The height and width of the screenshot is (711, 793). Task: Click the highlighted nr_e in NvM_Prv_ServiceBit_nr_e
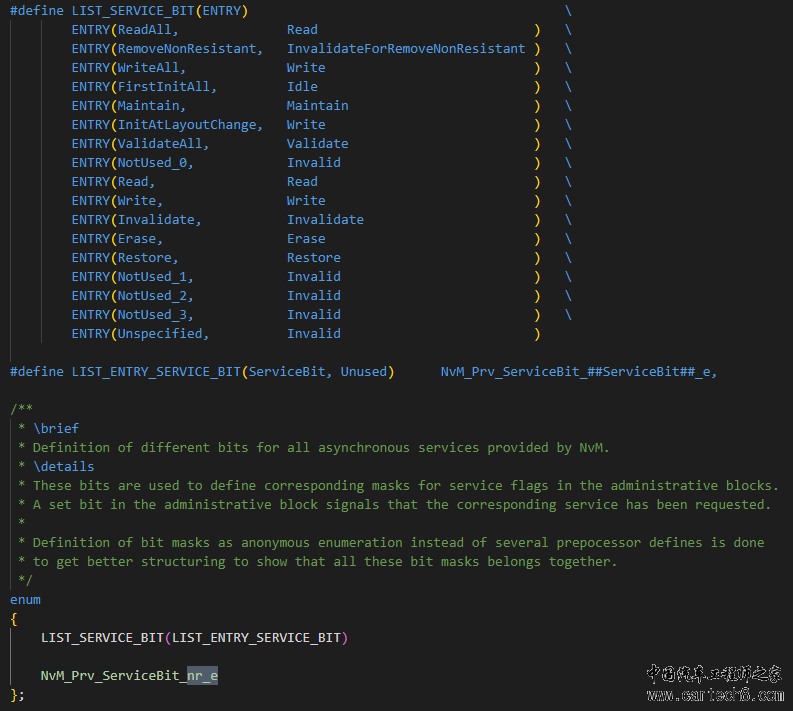[202, 676]
